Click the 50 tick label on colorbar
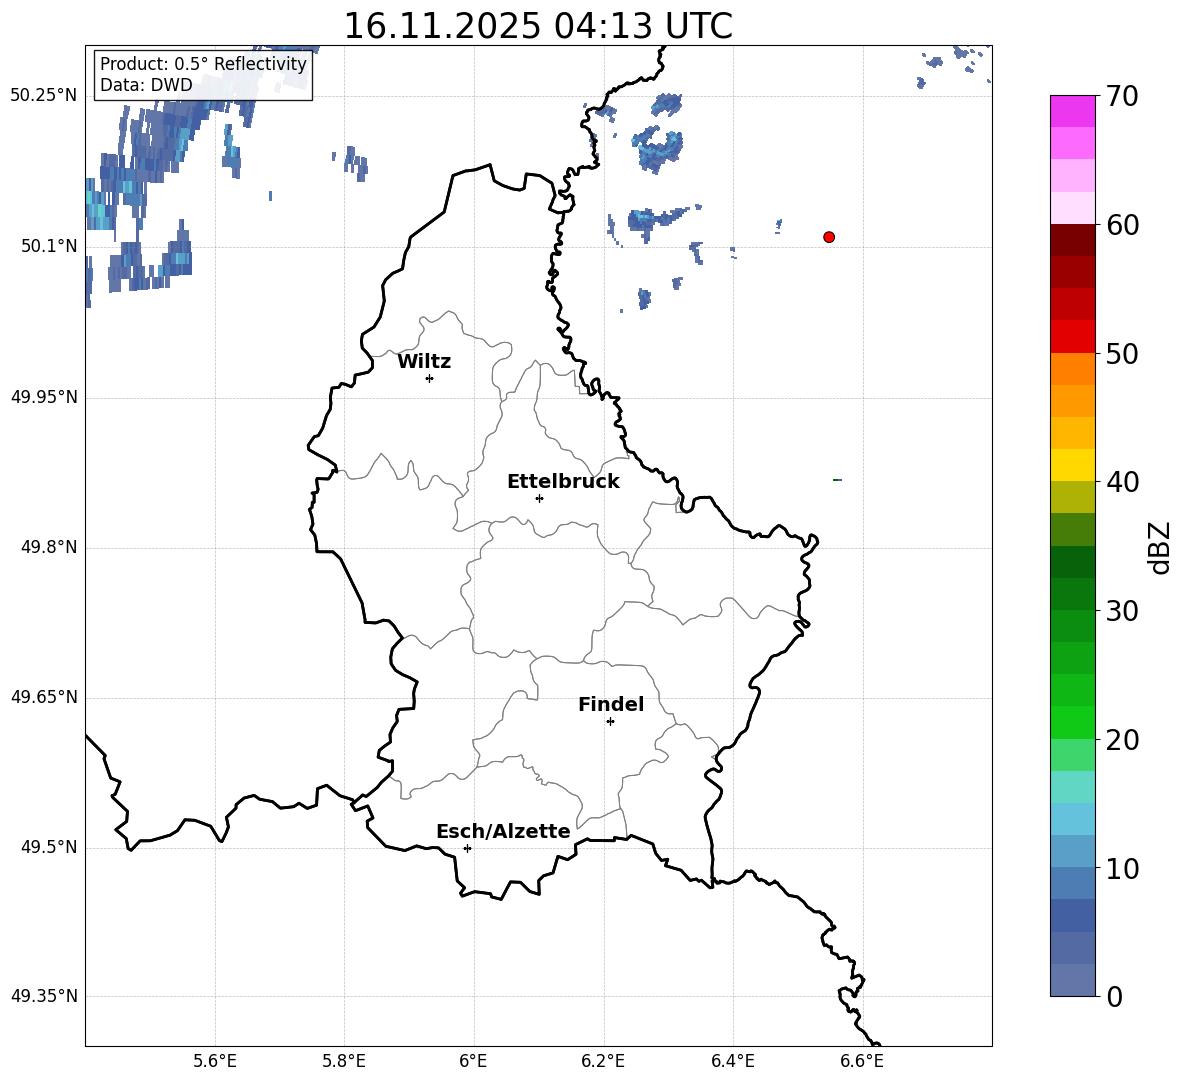 click(1122, 353)
